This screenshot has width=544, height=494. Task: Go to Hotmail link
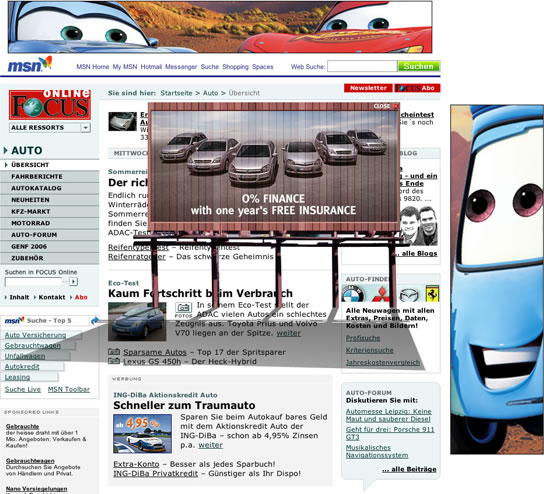pos(151,67)
